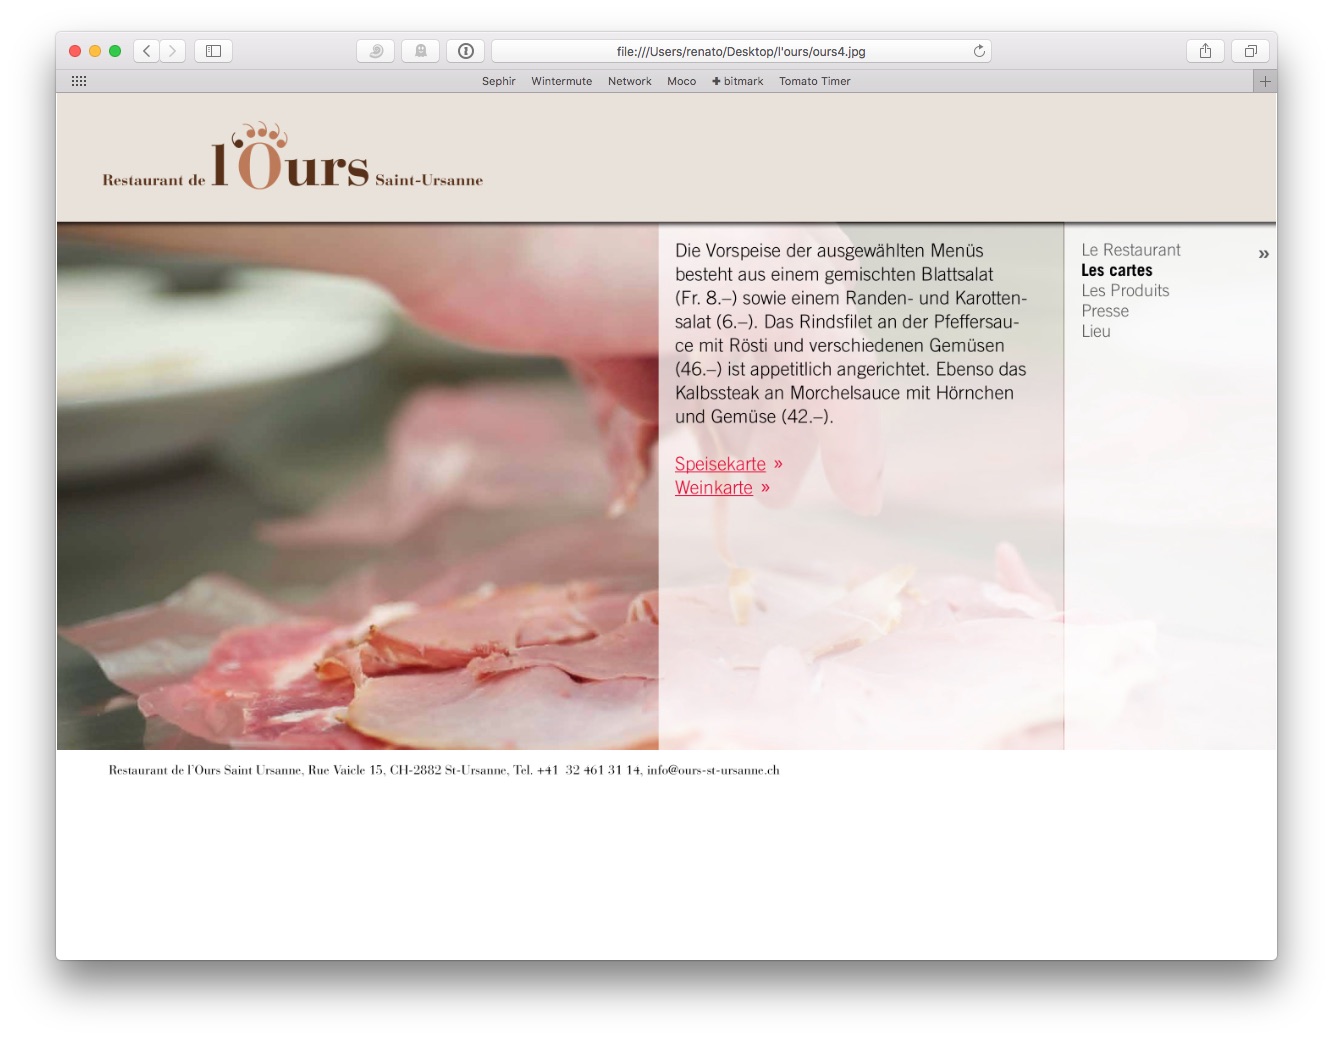Open the Top Sites grid icon
The width and height of the screenshot is (1333, 1040).
click(79, 81)
